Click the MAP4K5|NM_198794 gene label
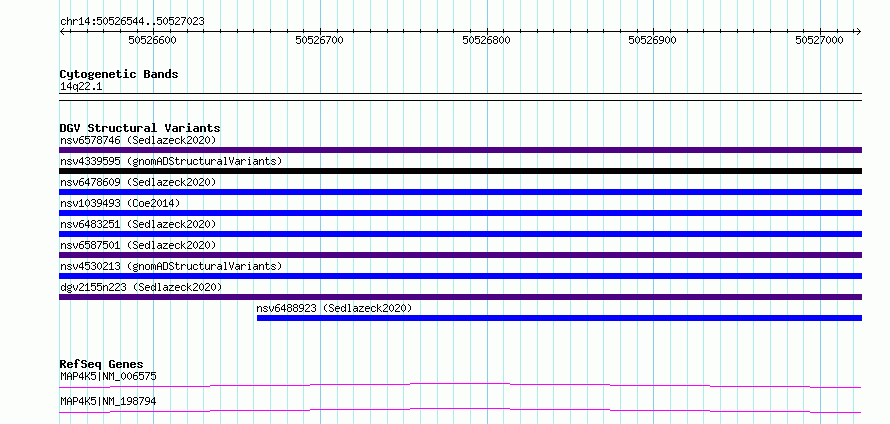This screenshot has width=890, height=424. click(108, 402)
